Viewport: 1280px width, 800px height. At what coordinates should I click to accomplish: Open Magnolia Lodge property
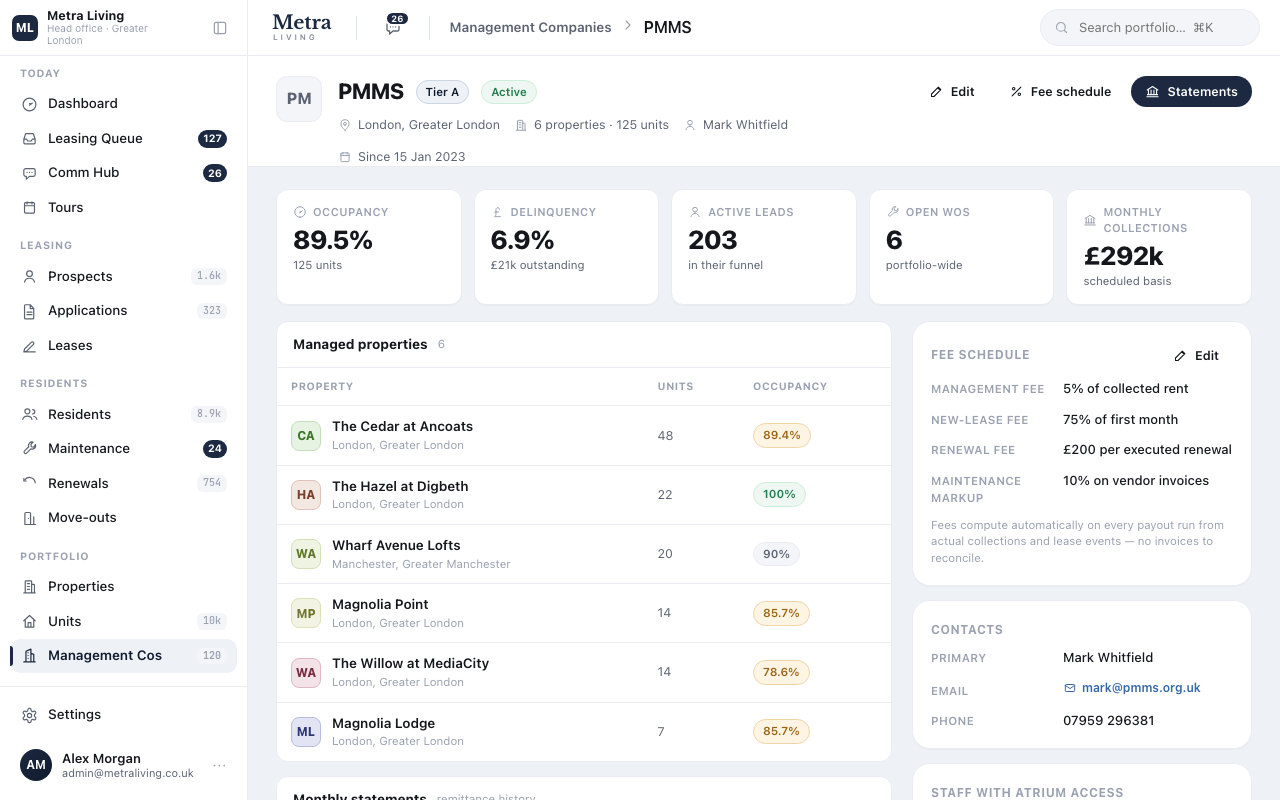584,732
